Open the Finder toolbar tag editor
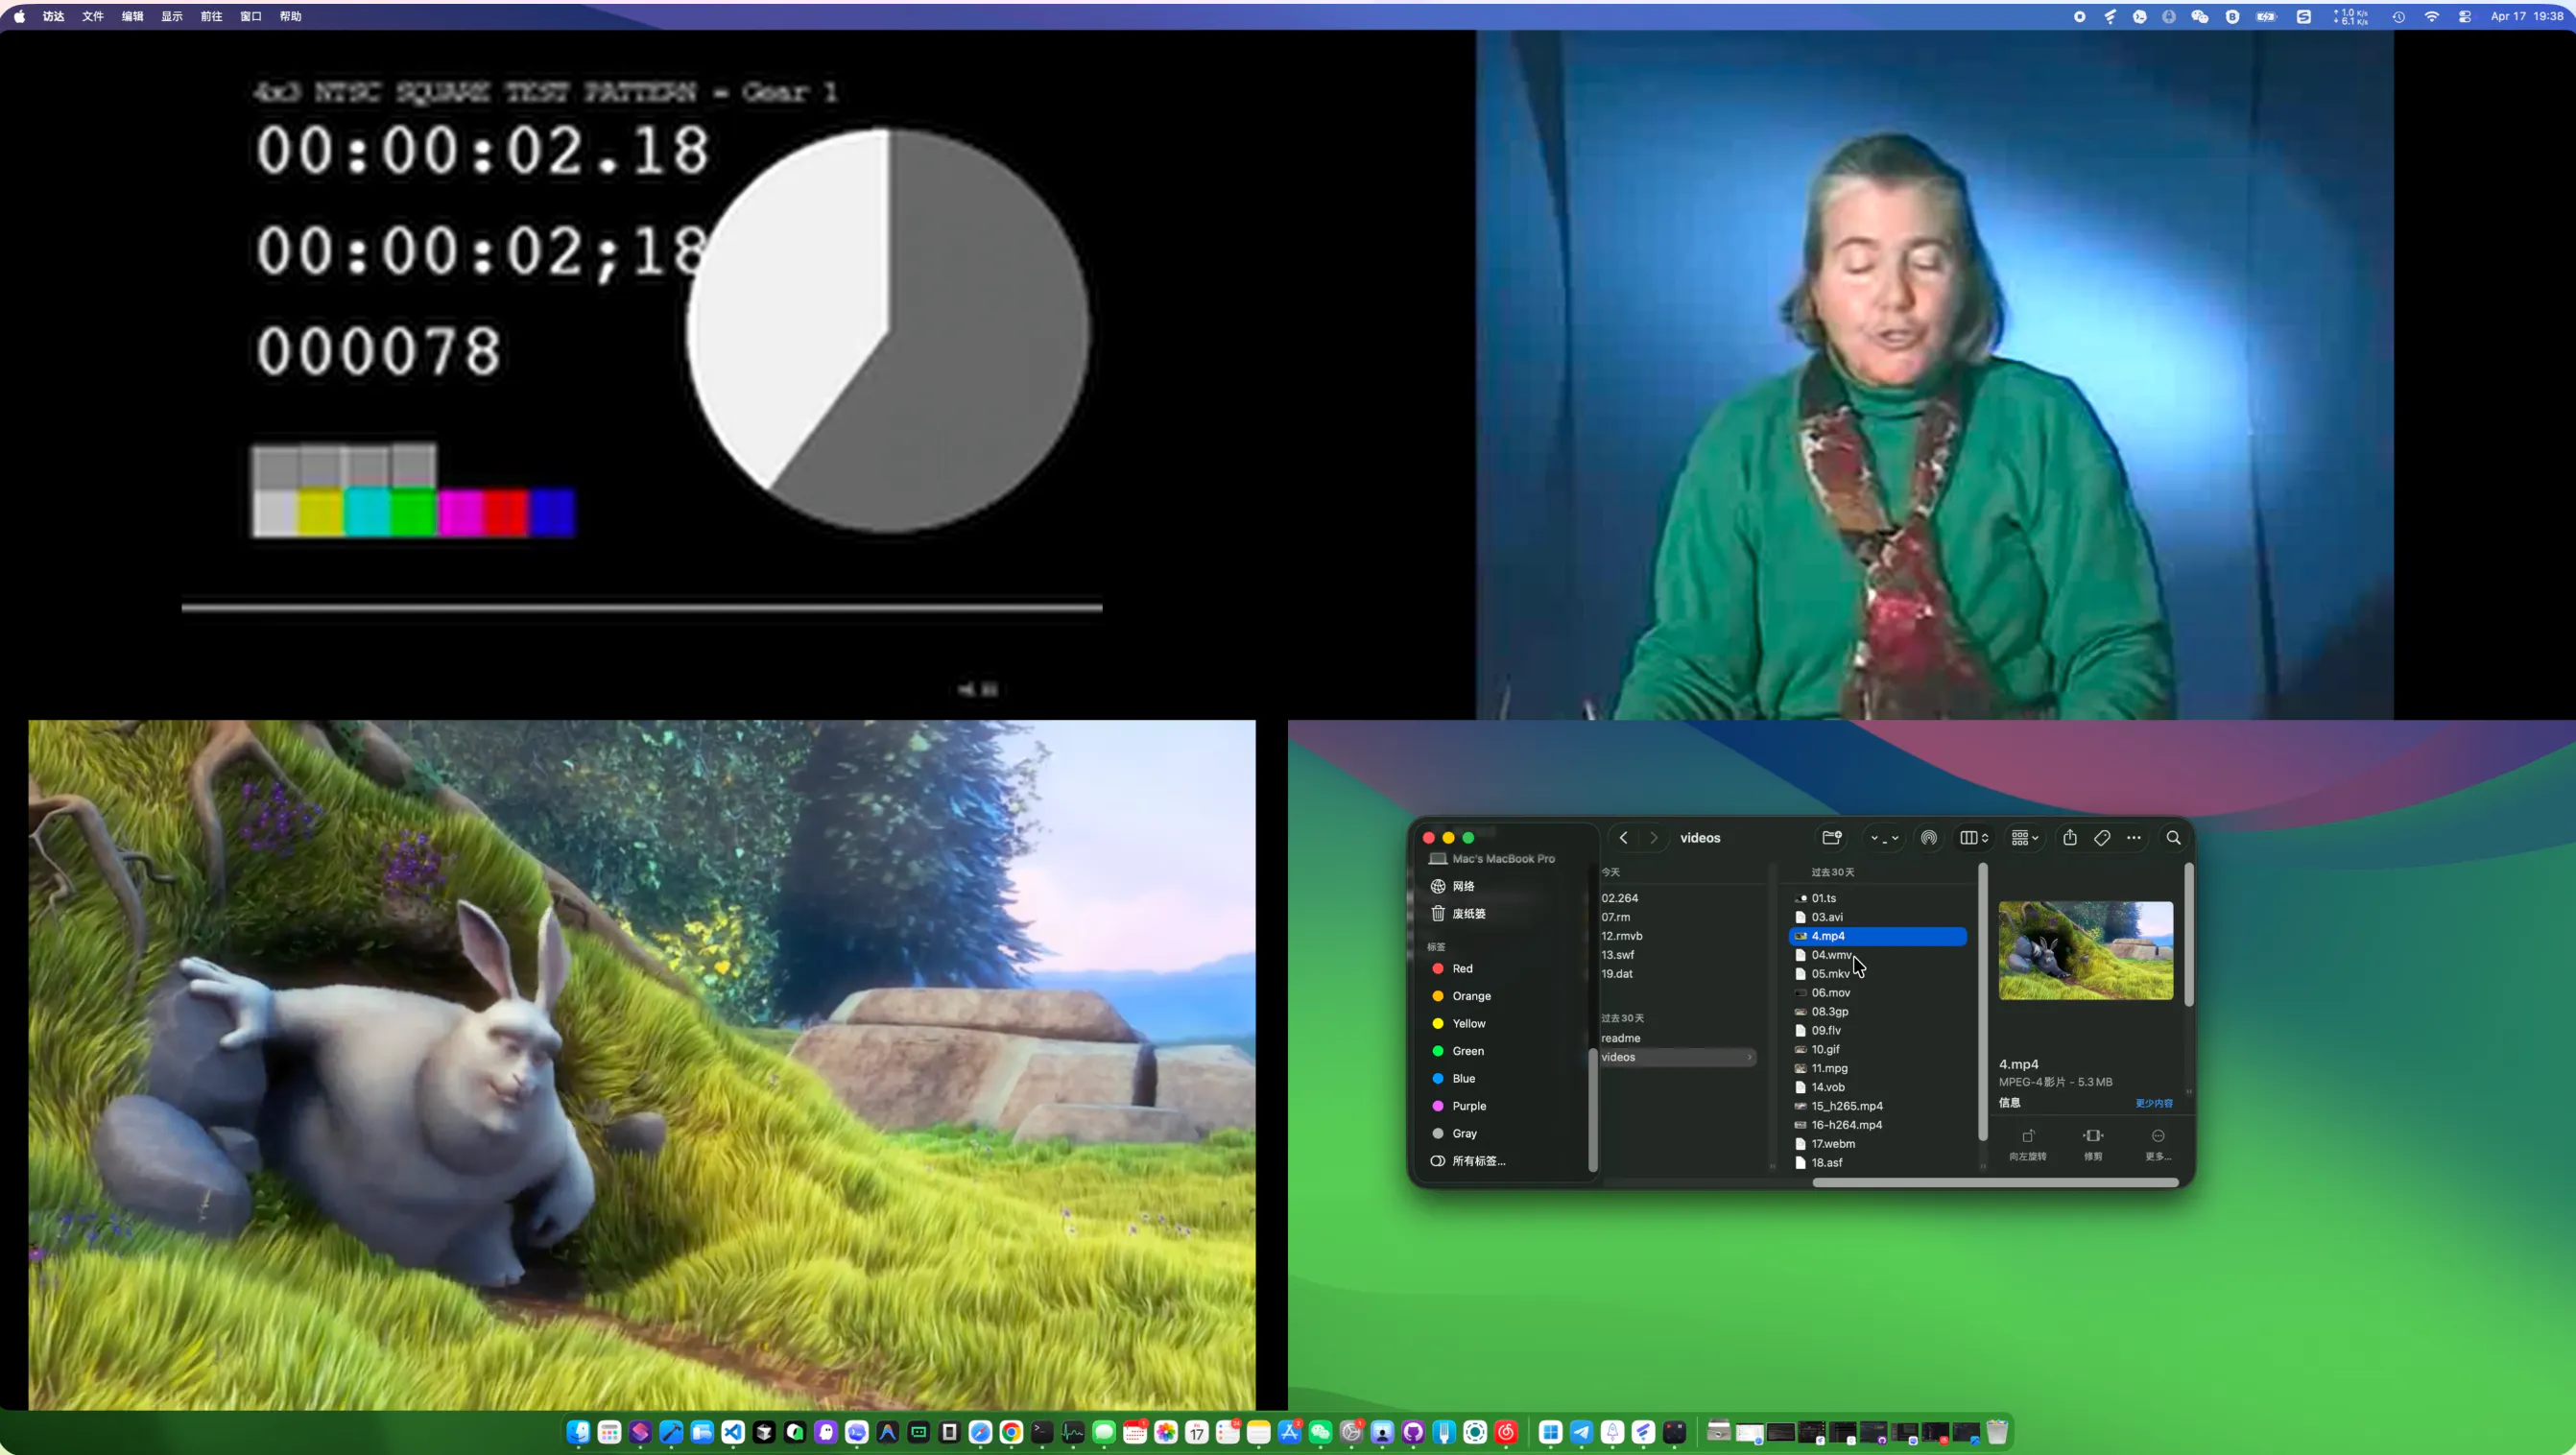Image resolution: width=2576 pixels, height=1455 pixels. pyautogui.click(x=2102, y=838)
